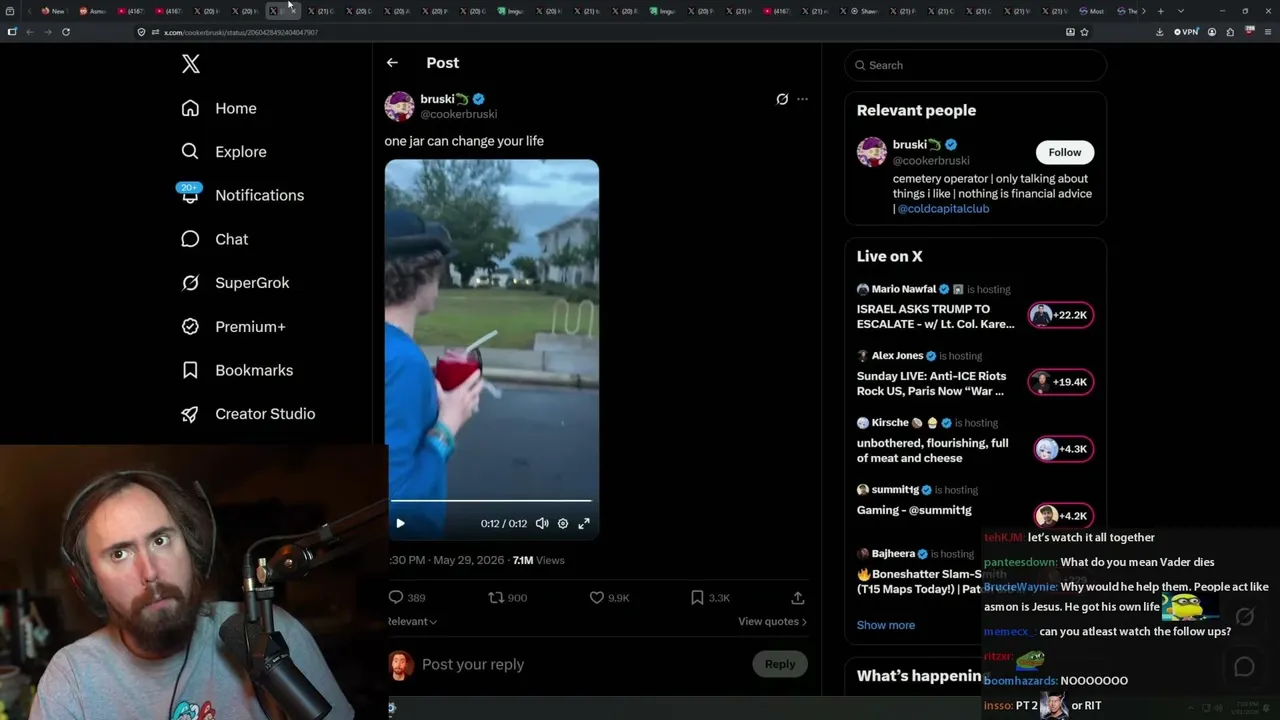1280x720 pixels.
Task: Open Creator Studio in the sidebar
Action: (x=249, y=414)
